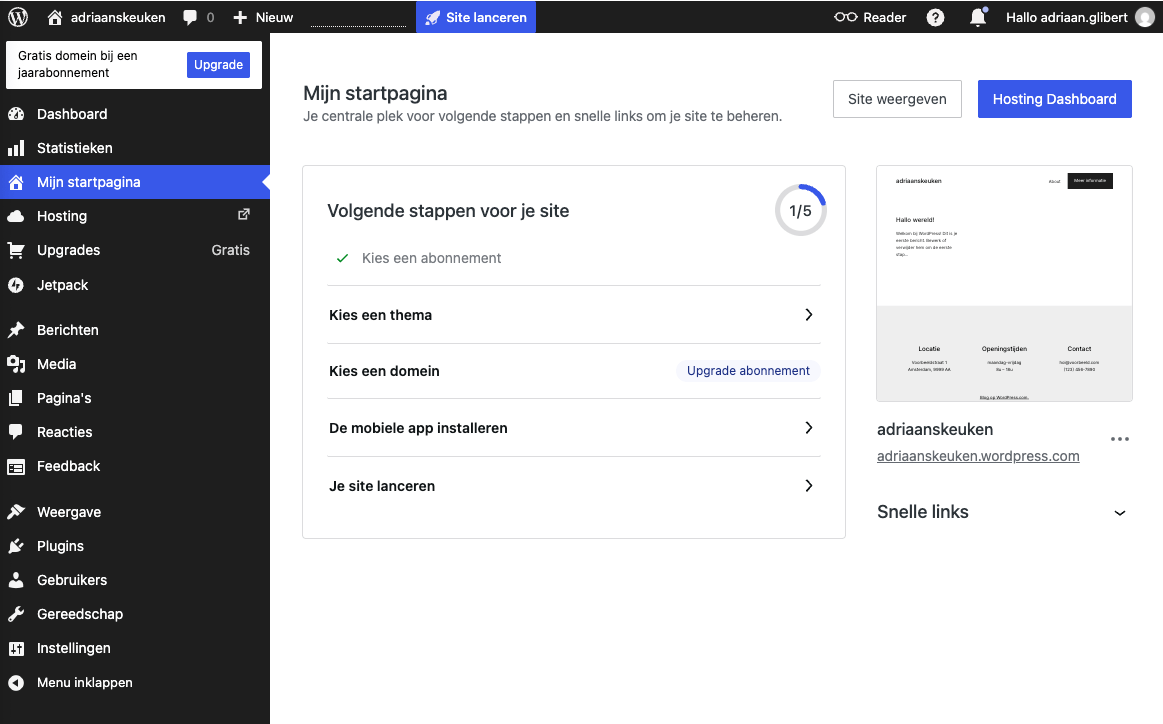Click the site preview thumbnail
The width and height of the screenshot is (1163, 724).
(x=1004, y=283)
